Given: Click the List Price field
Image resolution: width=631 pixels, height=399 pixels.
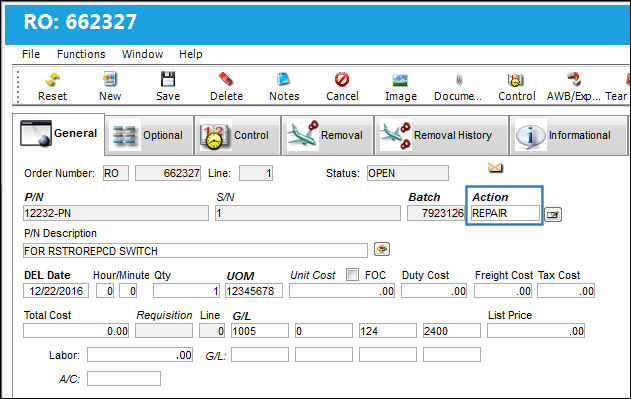Looking at the screenshot, I should click(536, 331).
